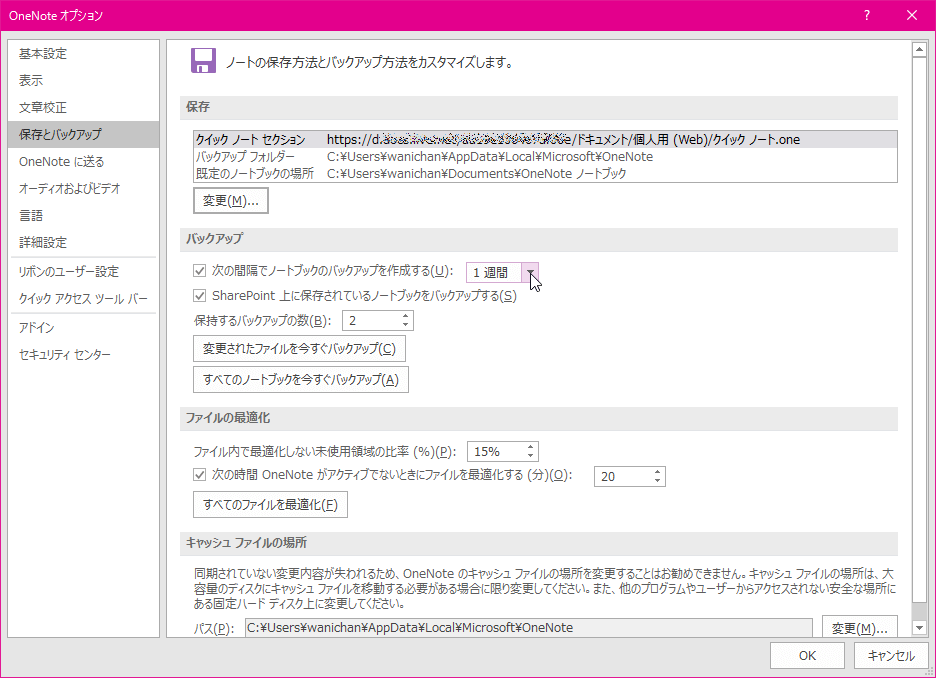The height and width of the screenshot is (678, 936).
Task: Click 変更されたファイルを今すぐバックアップ button
Action: tap(299, 349)
